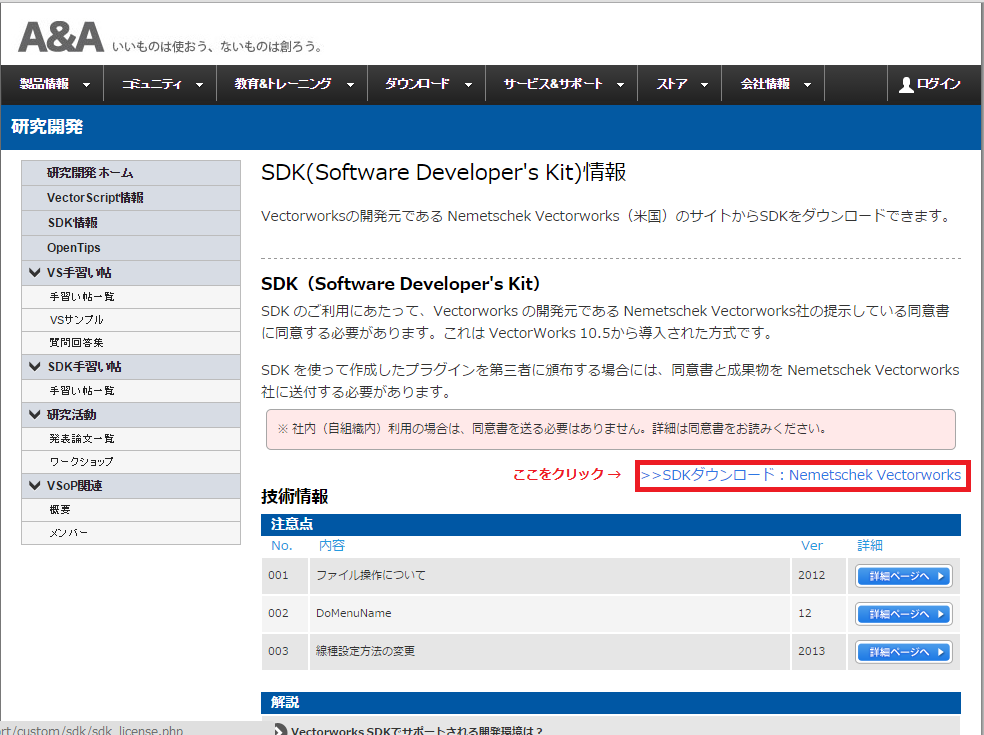The image size is (984, 735).
Task: Select SDK情報 in the sidebar
Action: point(131,223)
